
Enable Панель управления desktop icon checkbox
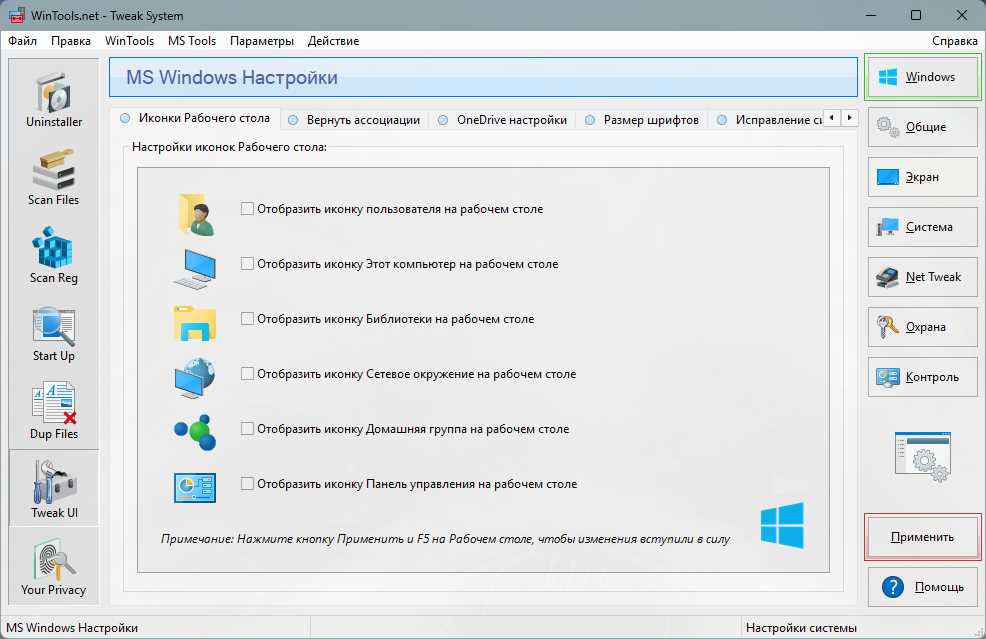coord(247,484)
